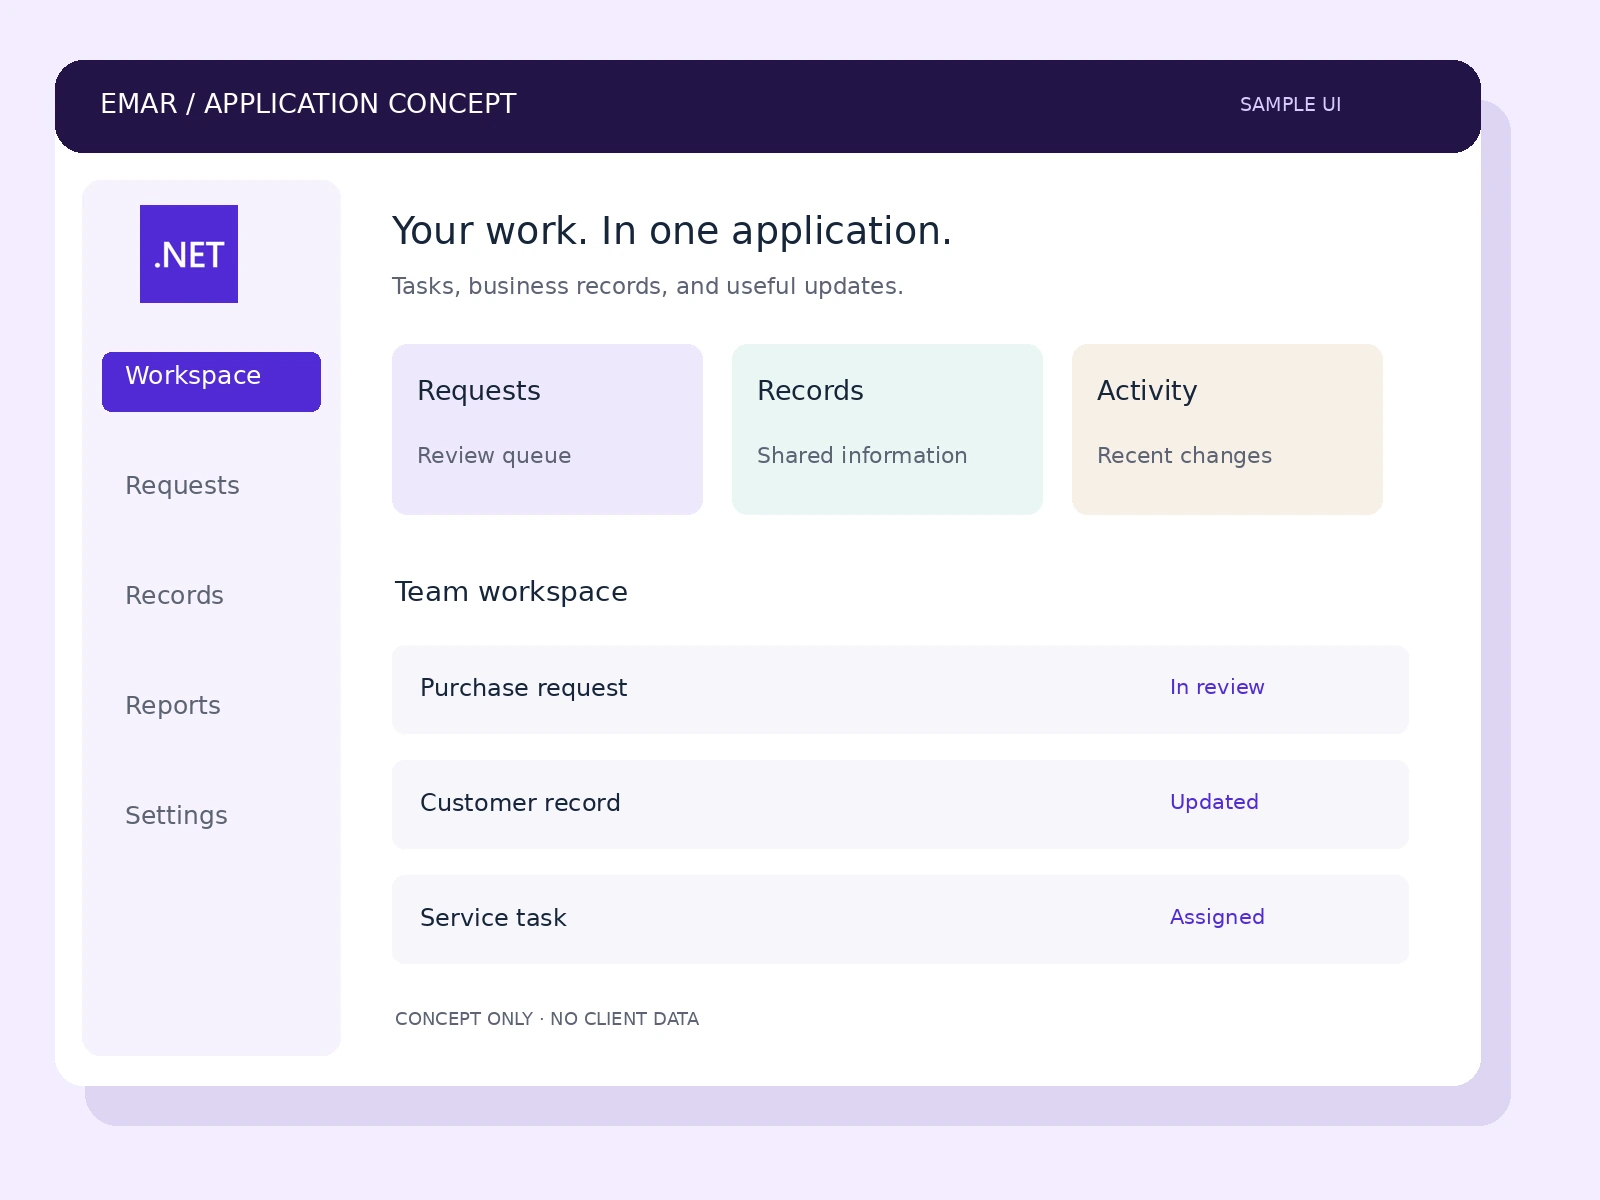Click the In review status
1600x1200 pixels.
click(x=1217, y=687)
